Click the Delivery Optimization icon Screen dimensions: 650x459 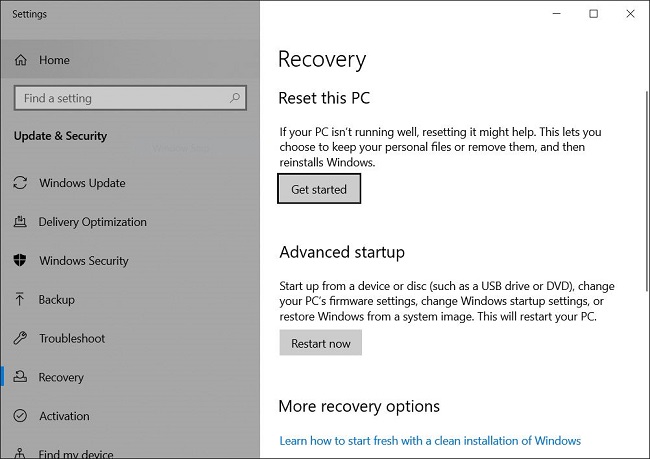pos(20,222)
